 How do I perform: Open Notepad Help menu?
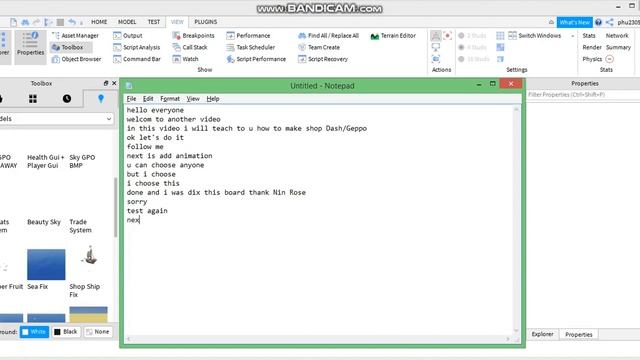pos(213,99)
